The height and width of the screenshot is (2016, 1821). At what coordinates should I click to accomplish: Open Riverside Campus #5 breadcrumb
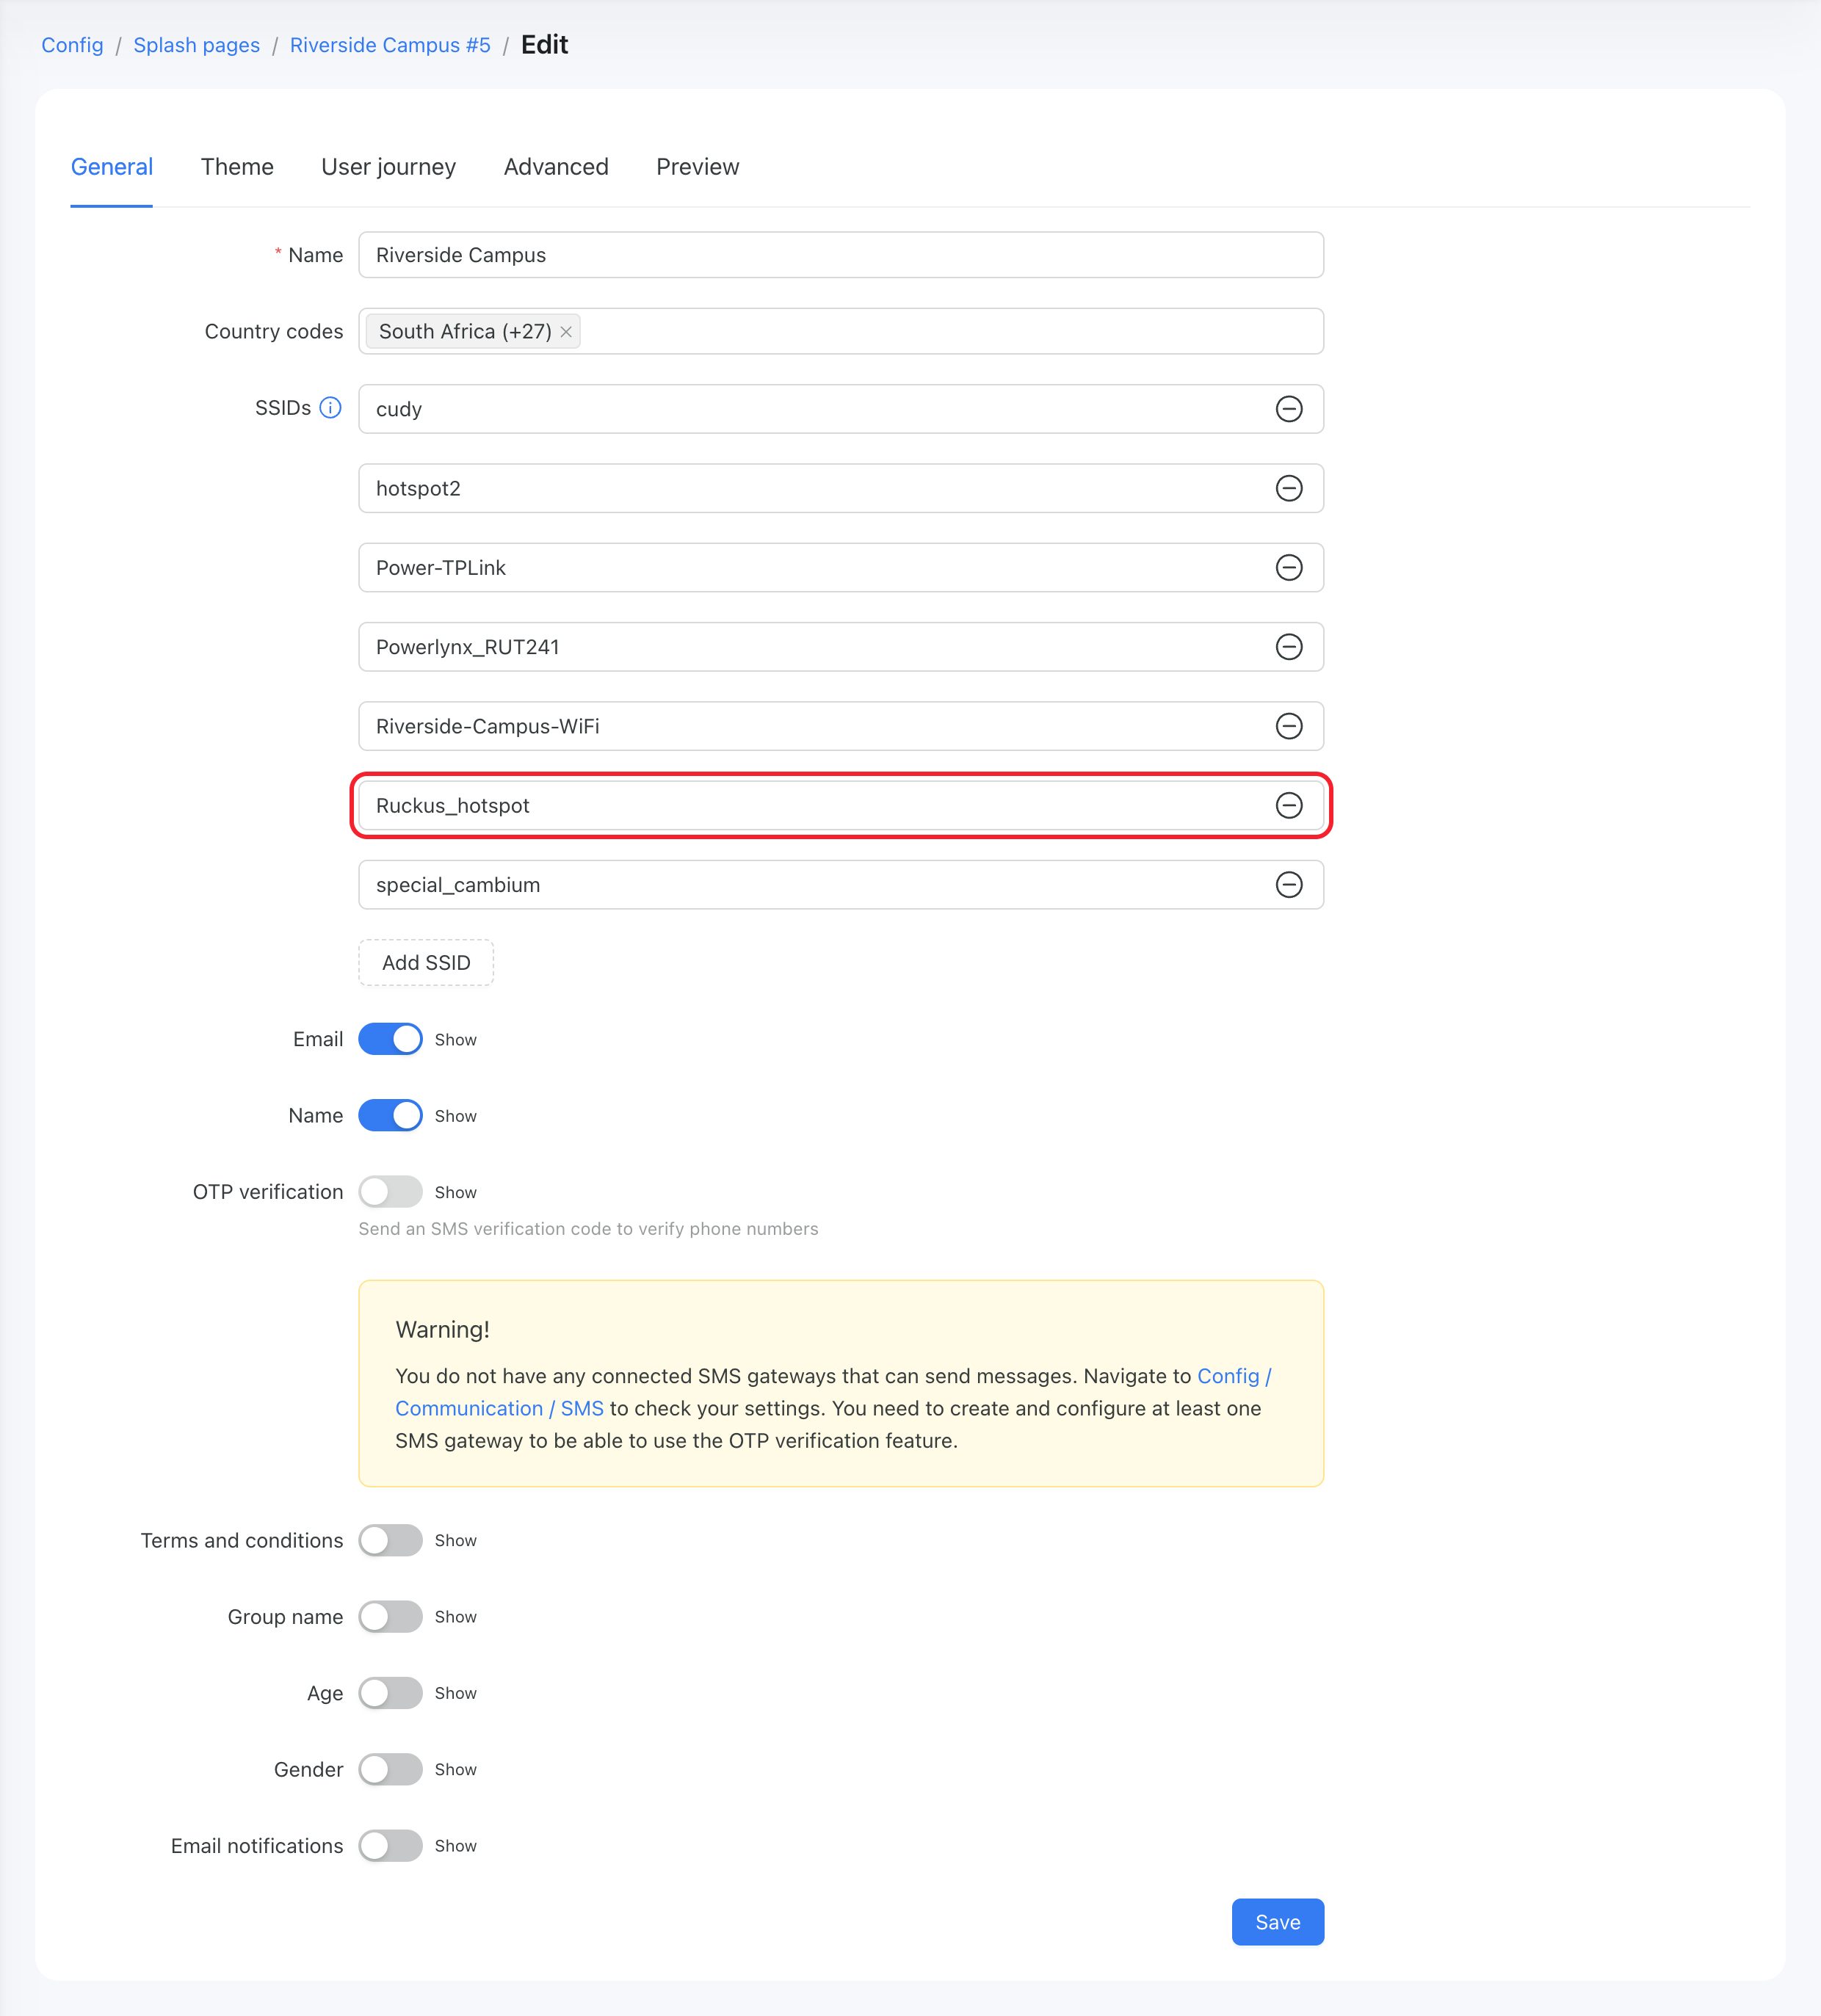click(x=390, y=45)
